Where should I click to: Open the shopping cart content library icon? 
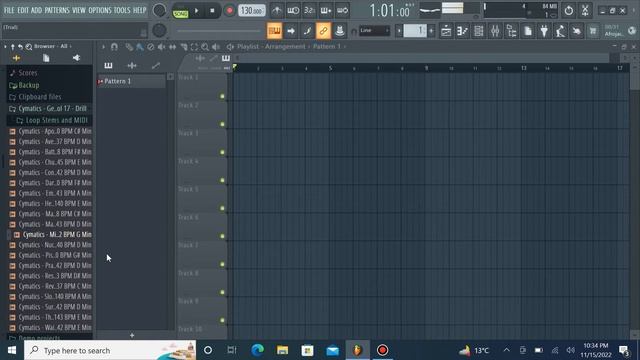[x=593, y=31]
